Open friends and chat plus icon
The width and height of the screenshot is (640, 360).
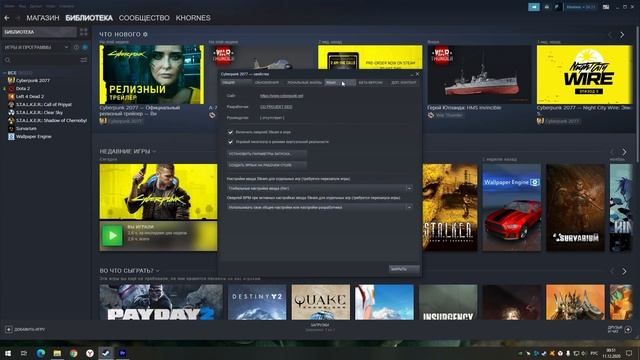pos(628,329)
